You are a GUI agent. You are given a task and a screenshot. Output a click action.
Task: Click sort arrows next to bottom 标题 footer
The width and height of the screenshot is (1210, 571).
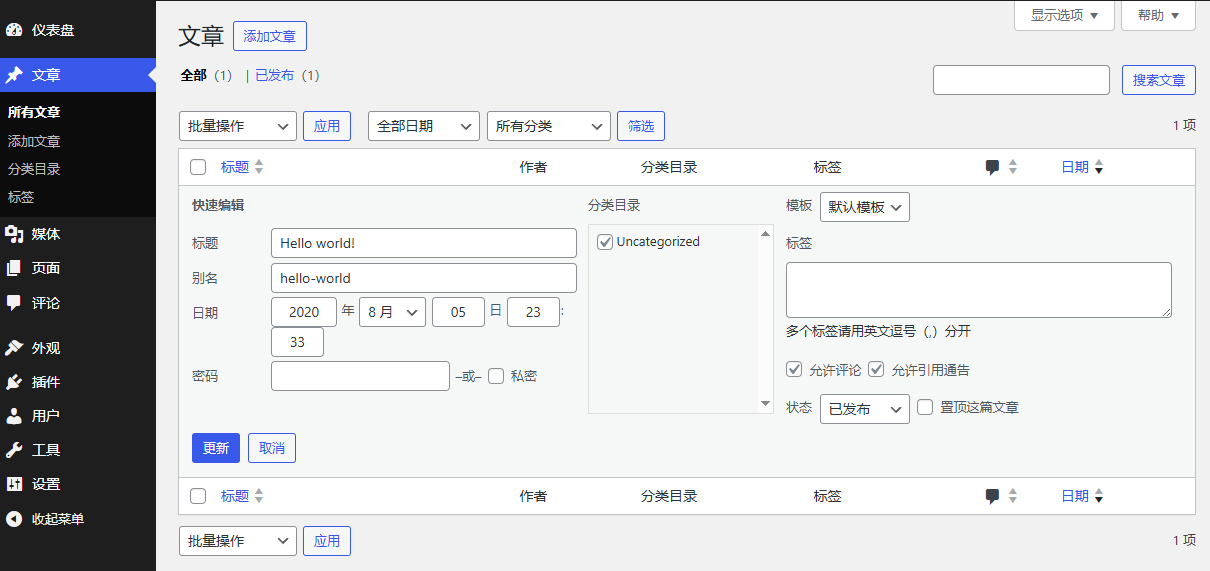click(x=259, y=496)
